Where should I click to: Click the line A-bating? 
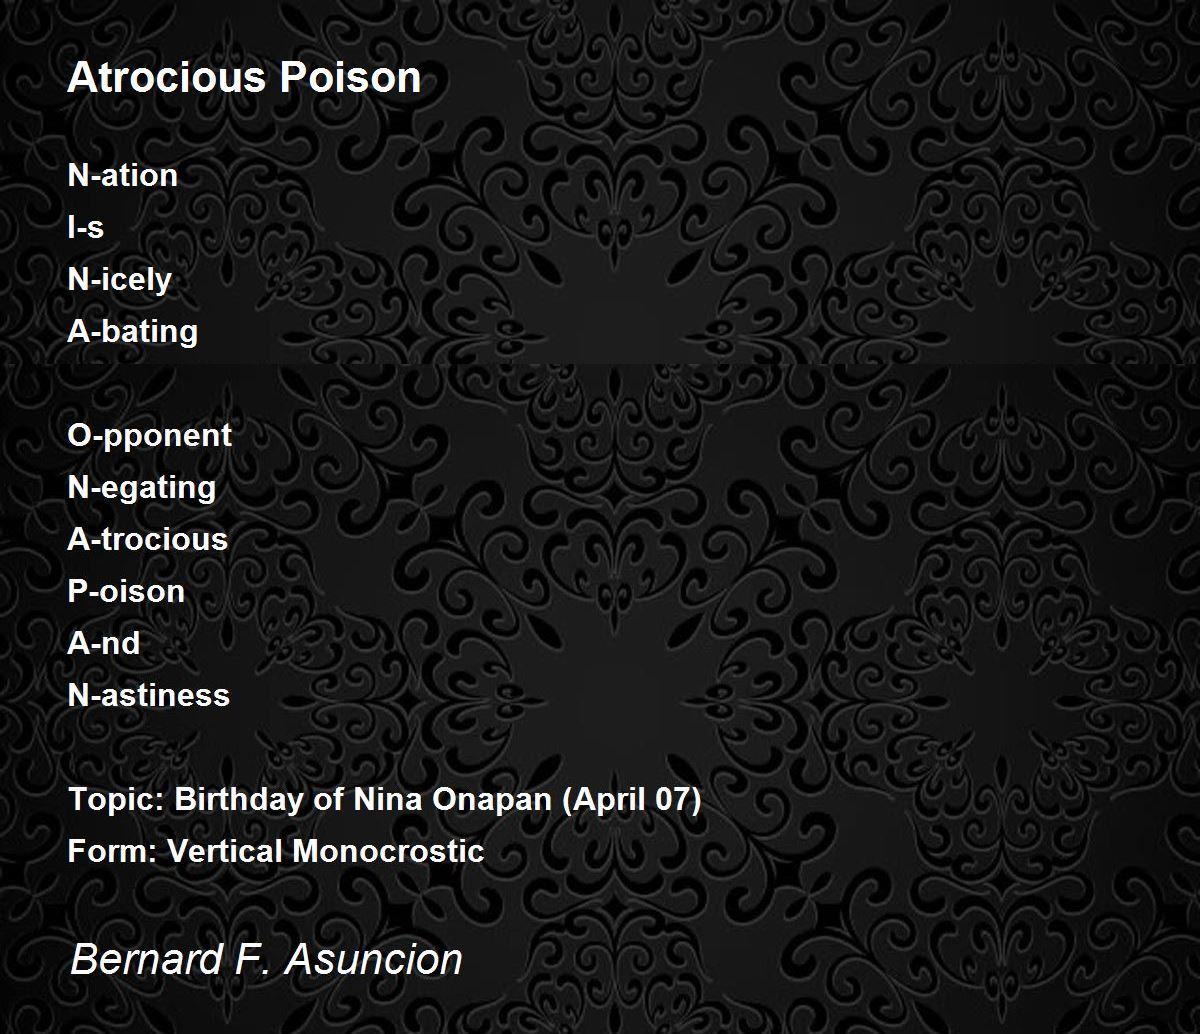point(132,332)
